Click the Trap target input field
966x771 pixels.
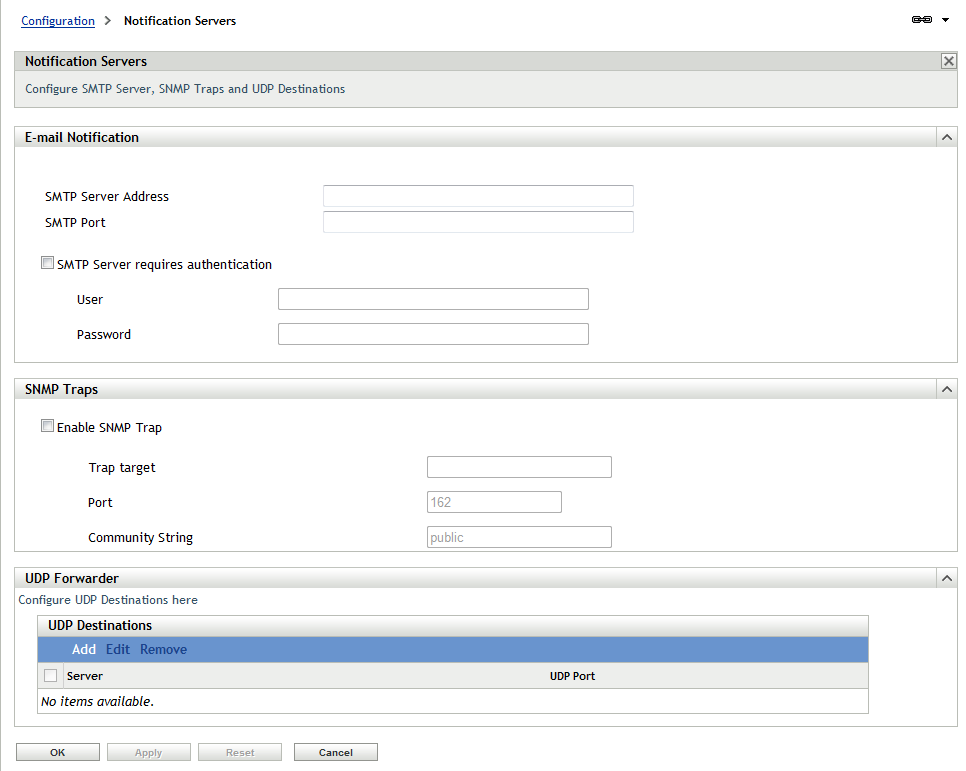coord(519,466)
